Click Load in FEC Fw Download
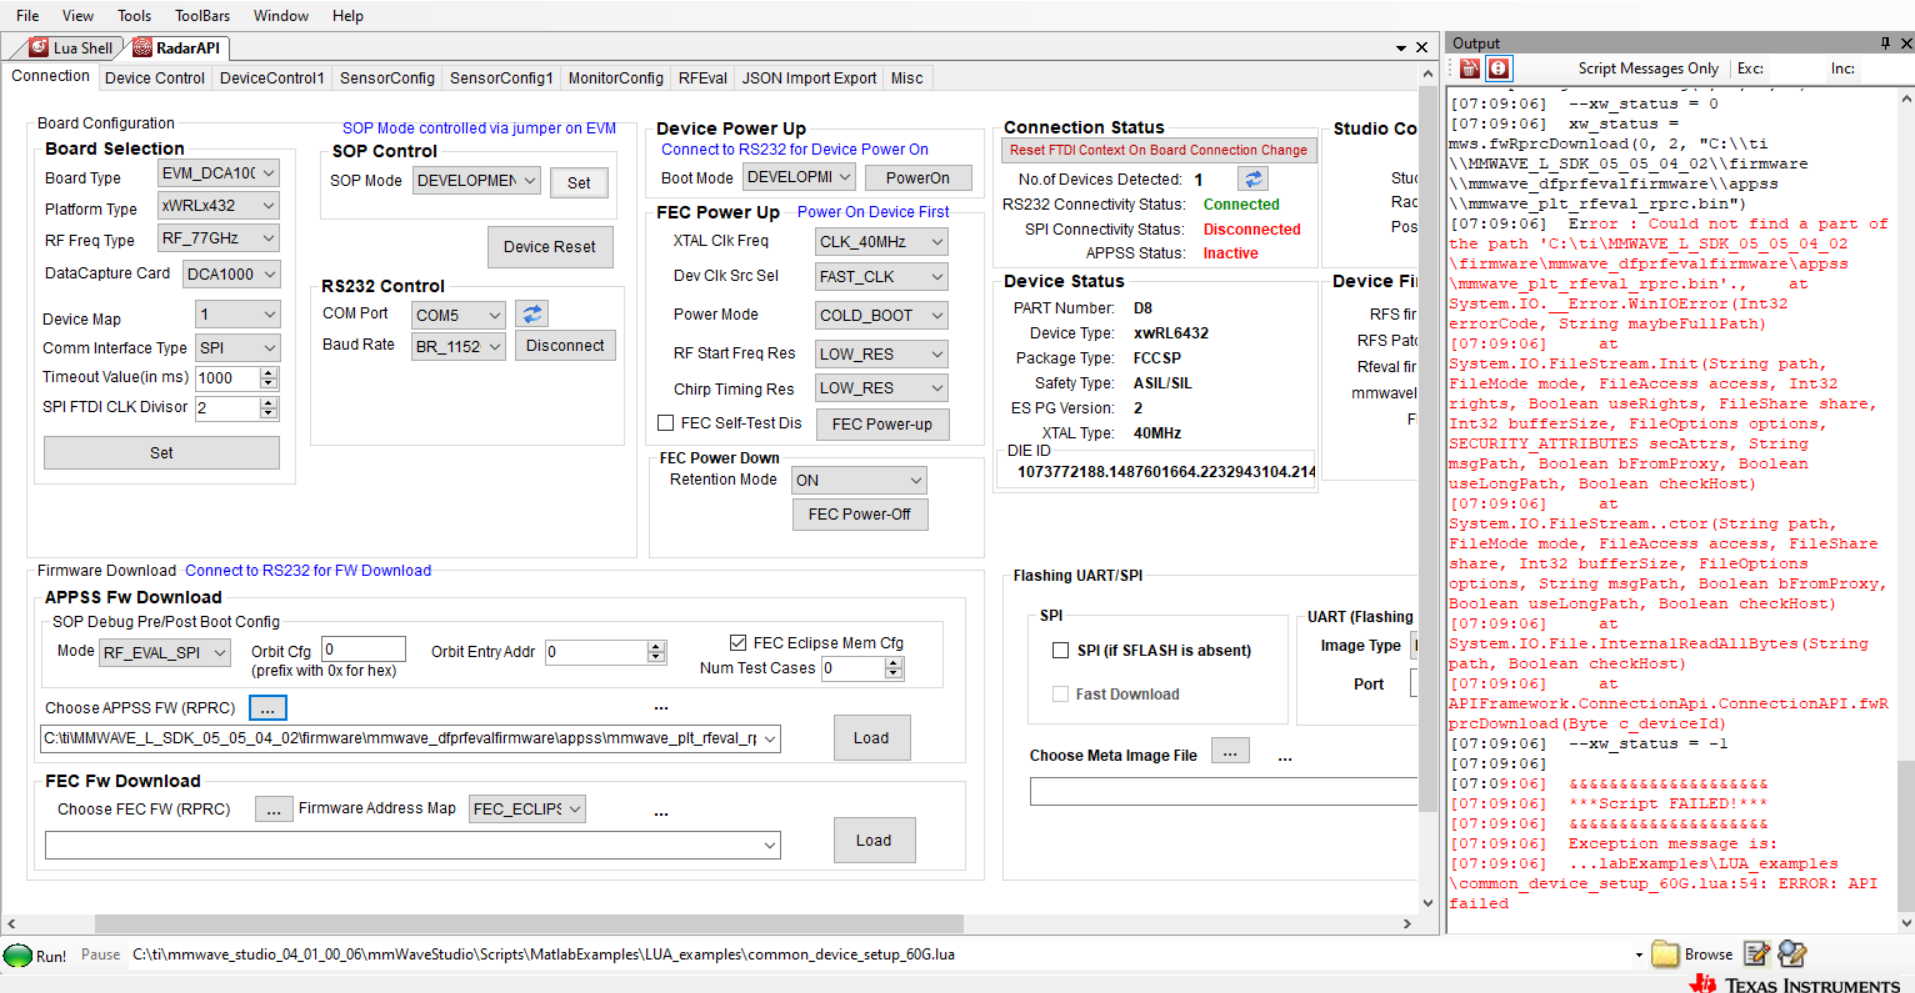This screenshot has width=1915, height=993. [873, 841]
